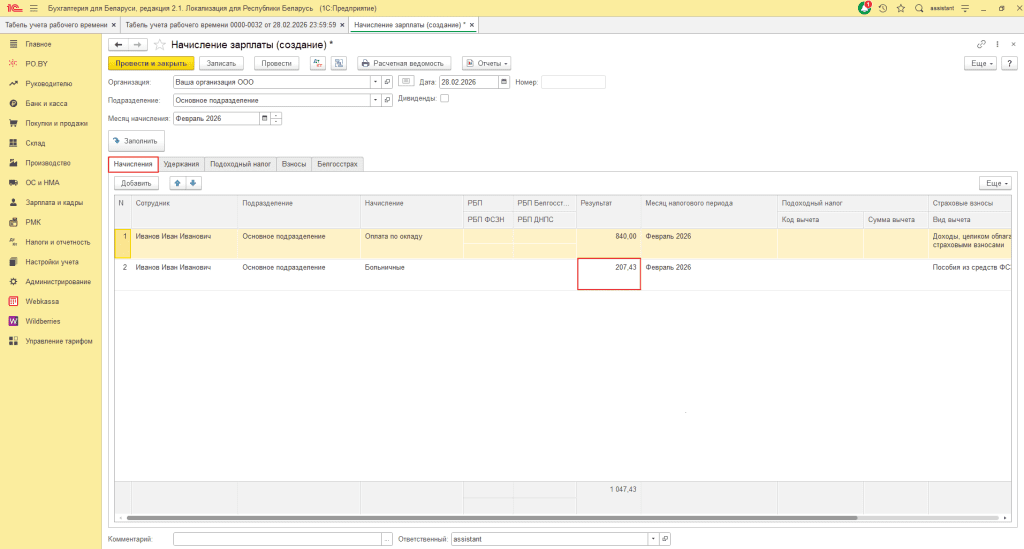
Task: Expand the Организация dropdown list
Action: pyautogui.click(x=375, y=82)
